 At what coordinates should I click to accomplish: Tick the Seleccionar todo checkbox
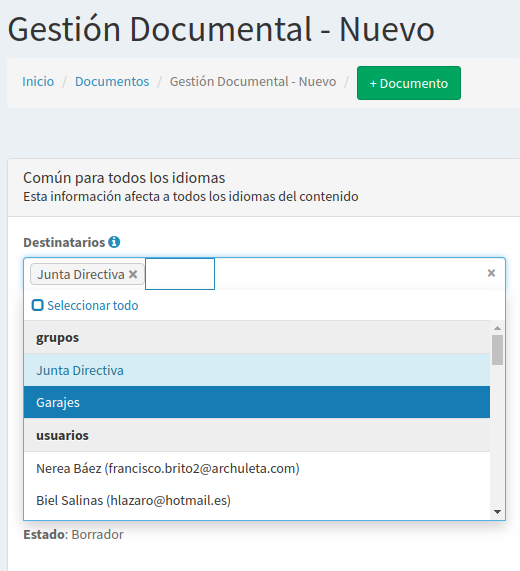point(38,305)
